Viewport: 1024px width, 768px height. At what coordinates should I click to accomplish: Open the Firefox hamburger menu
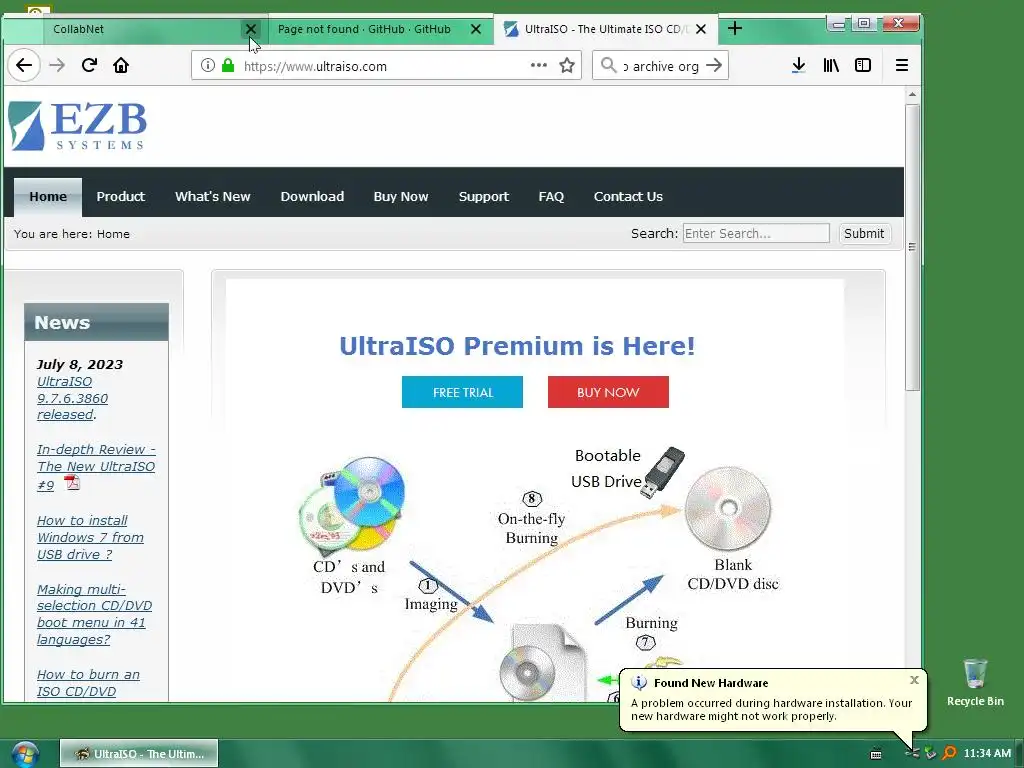tap(902, 65)
